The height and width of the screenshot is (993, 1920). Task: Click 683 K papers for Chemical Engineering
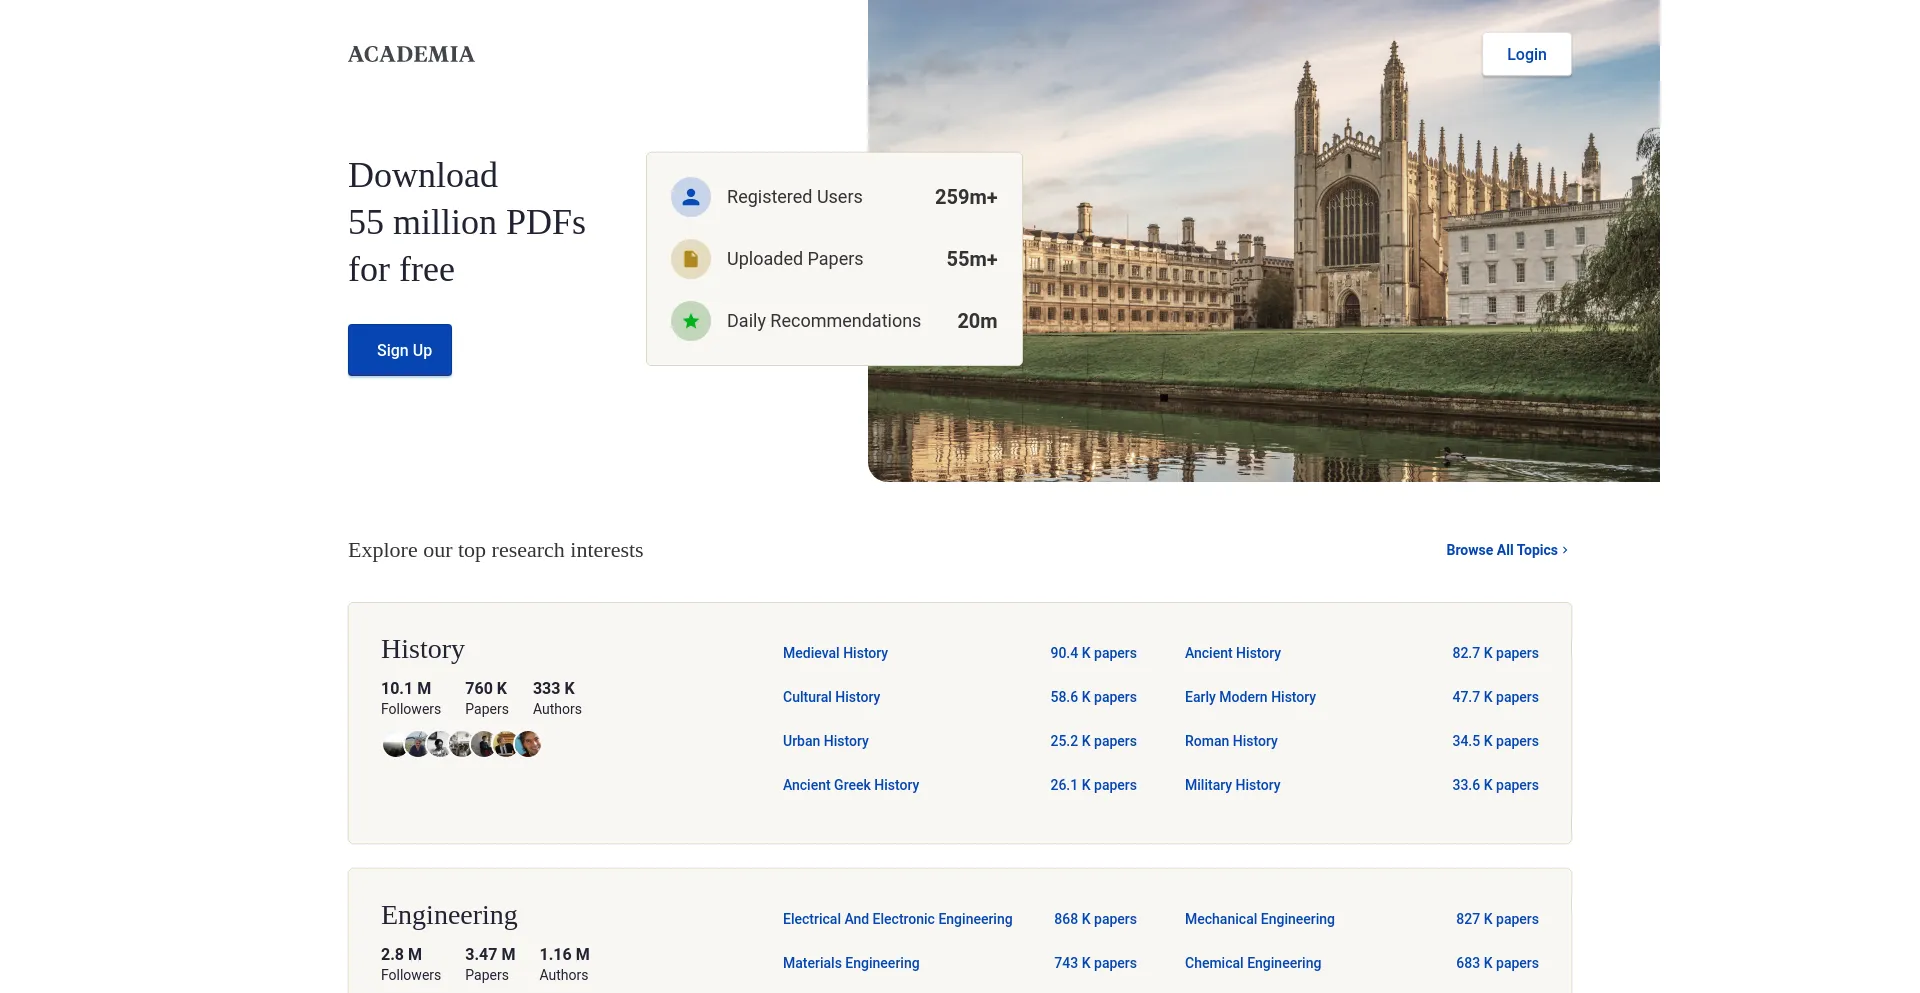[x=1497, y=963]
